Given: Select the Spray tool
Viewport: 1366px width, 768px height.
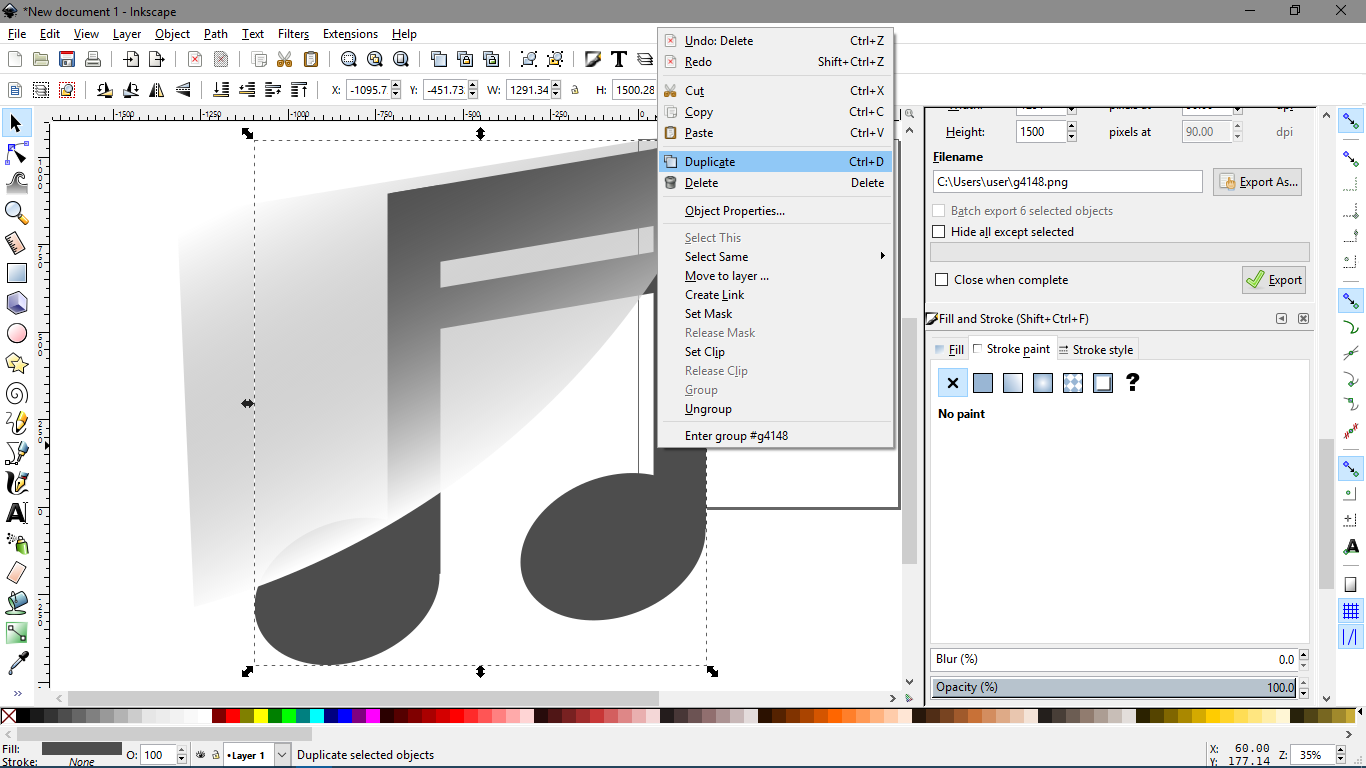Looking at the screenshot, I should (x=17, y=543).
